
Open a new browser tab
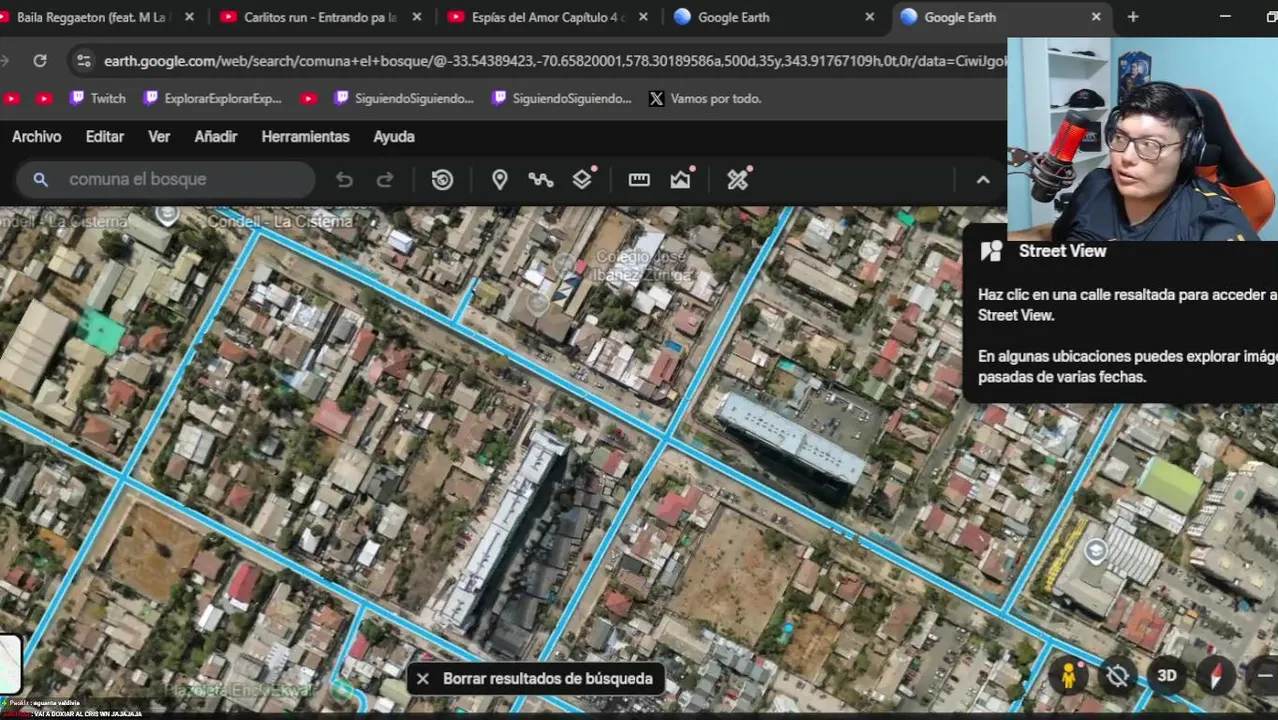point(1133,17)
